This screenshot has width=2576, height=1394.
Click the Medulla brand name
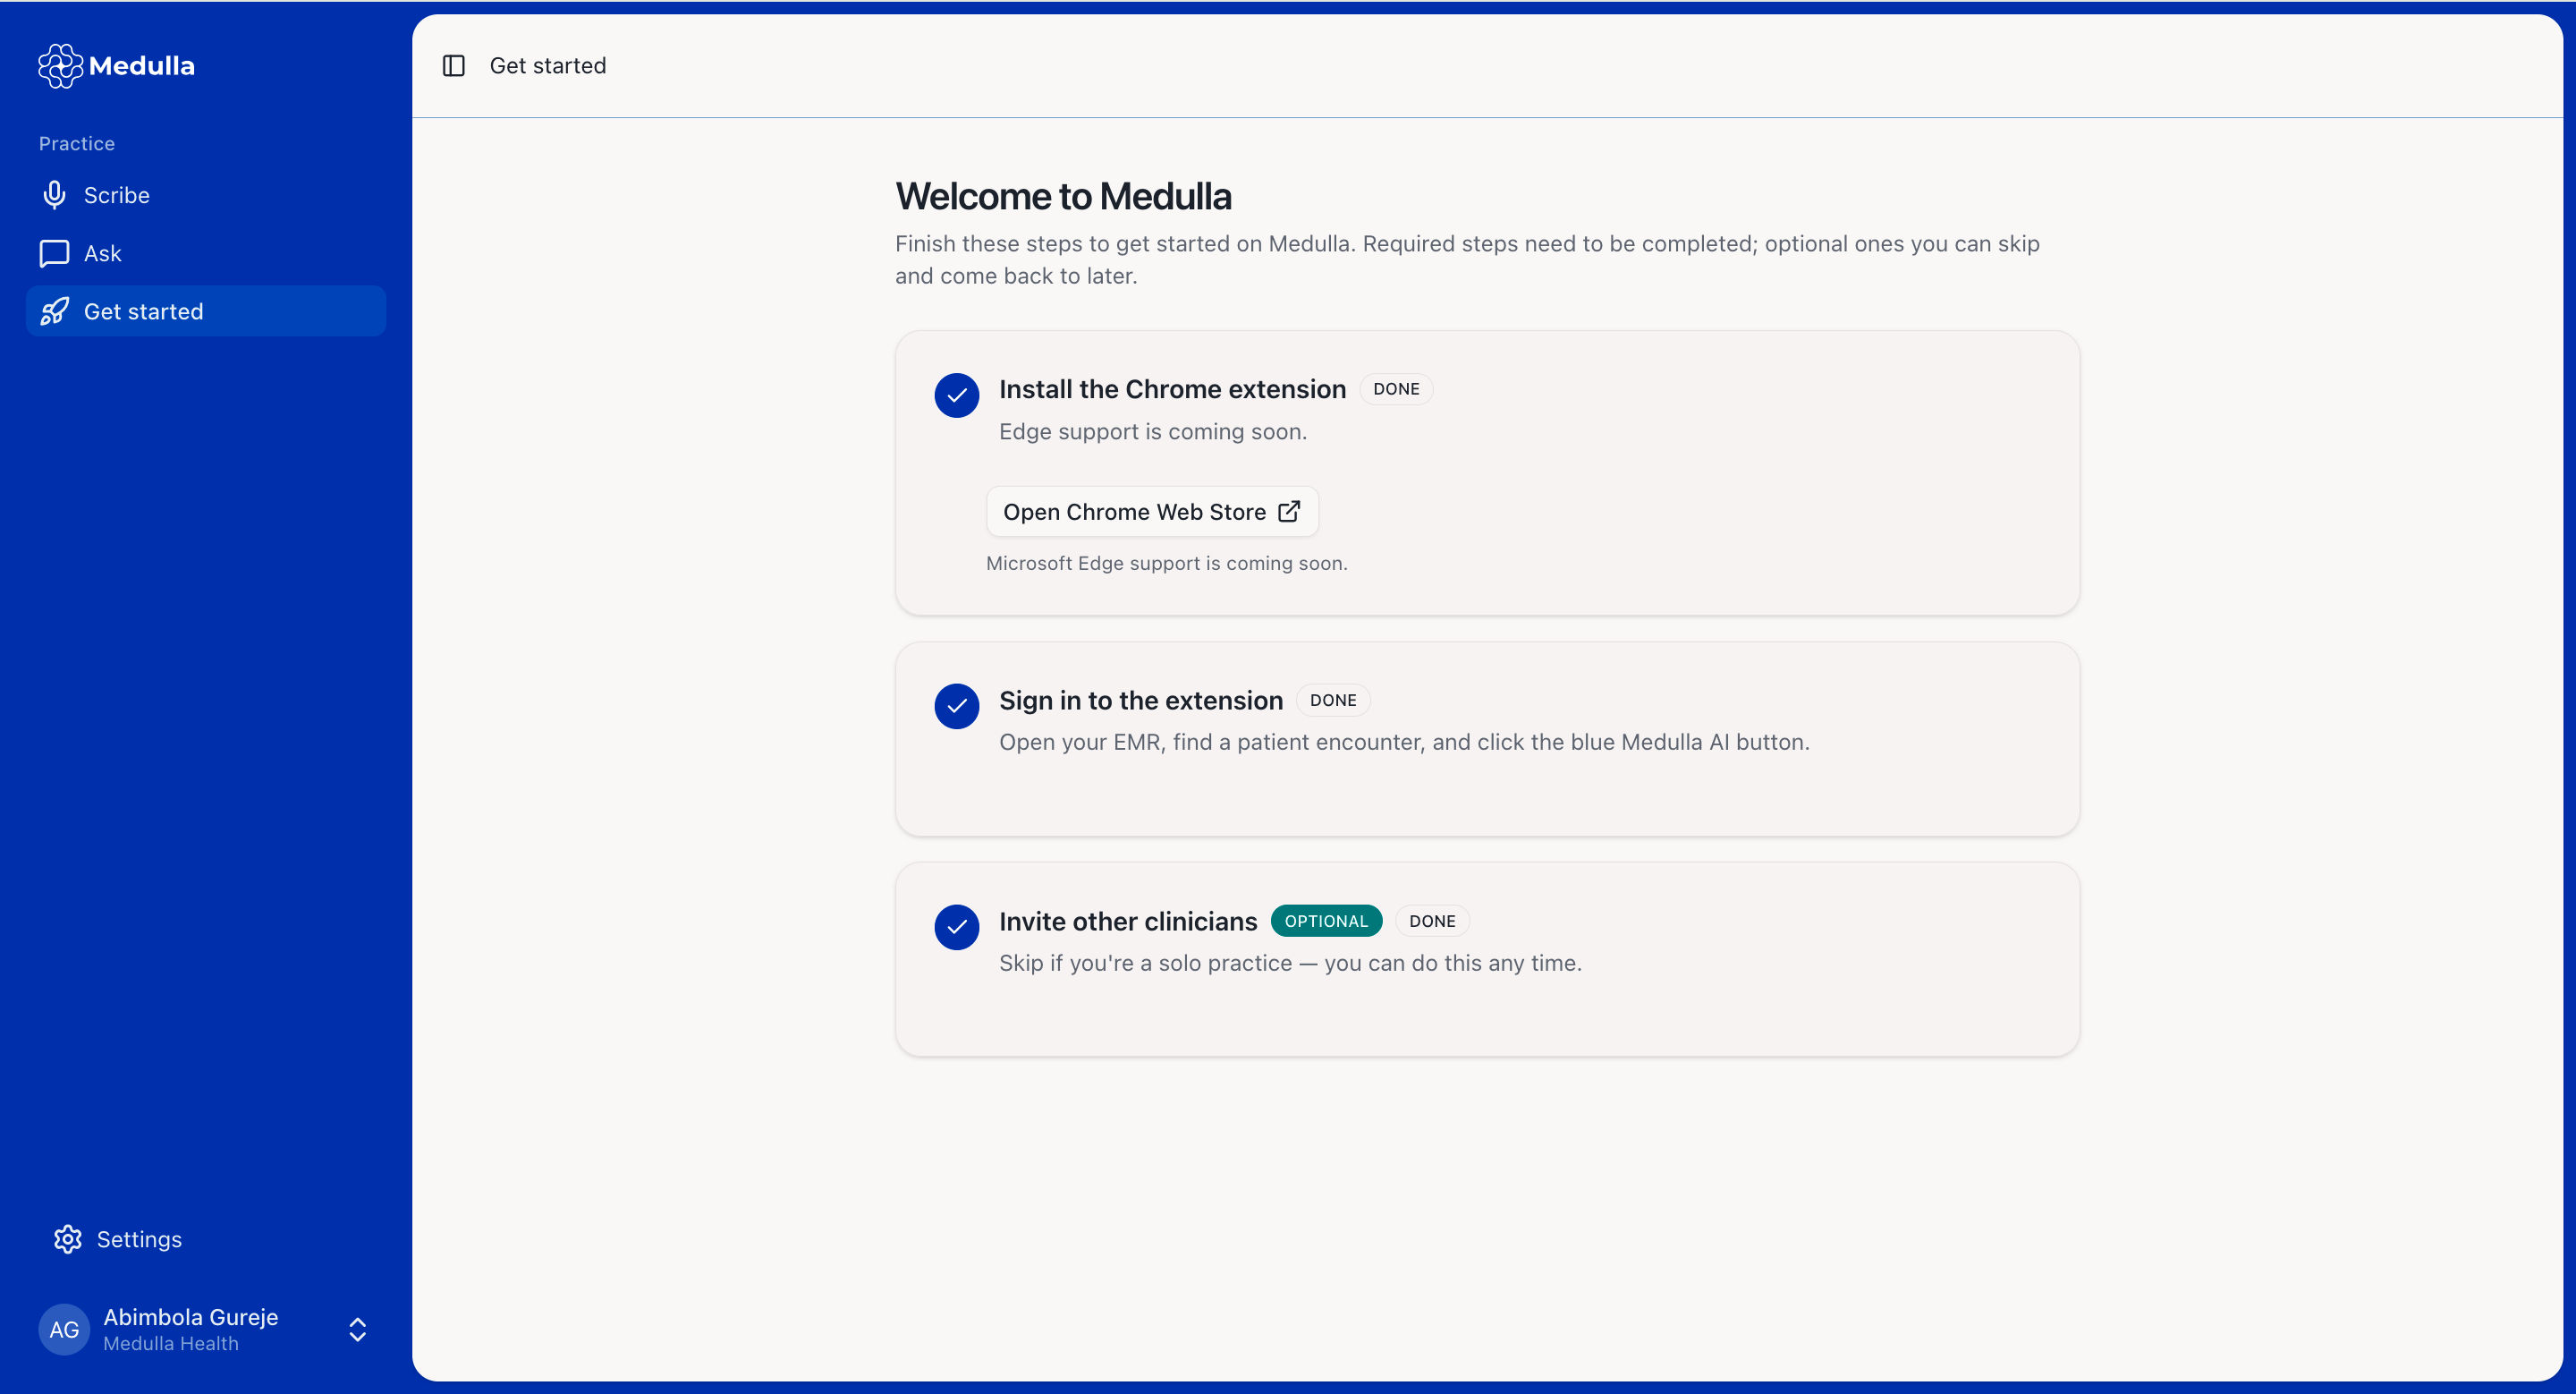142,66
